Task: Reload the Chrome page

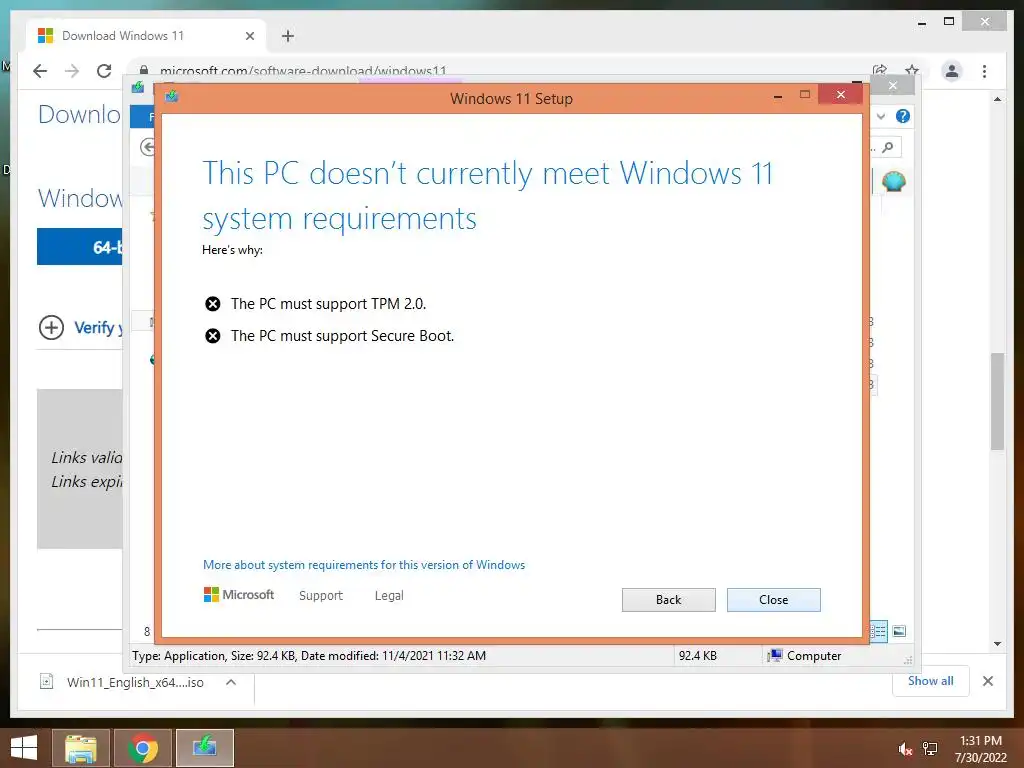Action: 104,71
